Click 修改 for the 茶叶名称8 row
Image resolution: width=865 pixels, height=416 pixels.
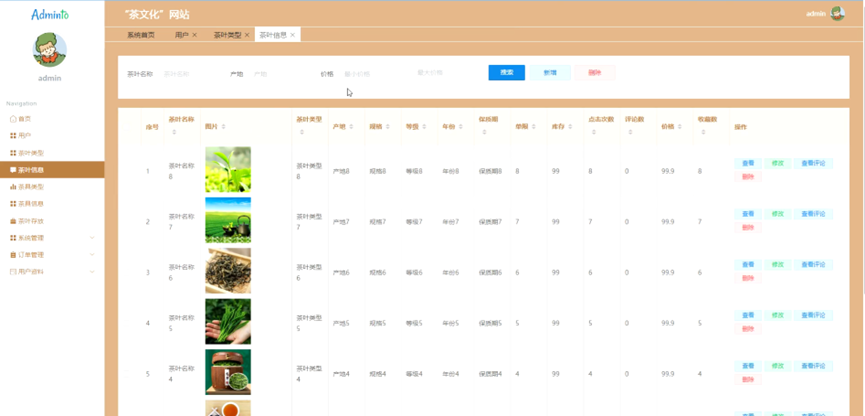pyautogui.click(x=778, y=163)
